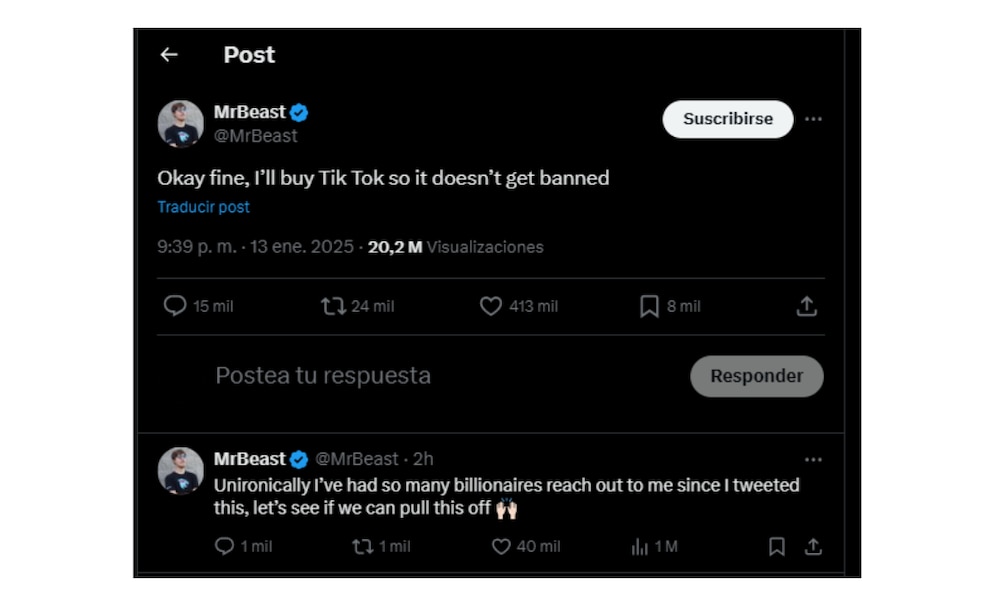Click Traducir post link
The width and height of the screenshot is (992, 606).
[x=203, y=207]
